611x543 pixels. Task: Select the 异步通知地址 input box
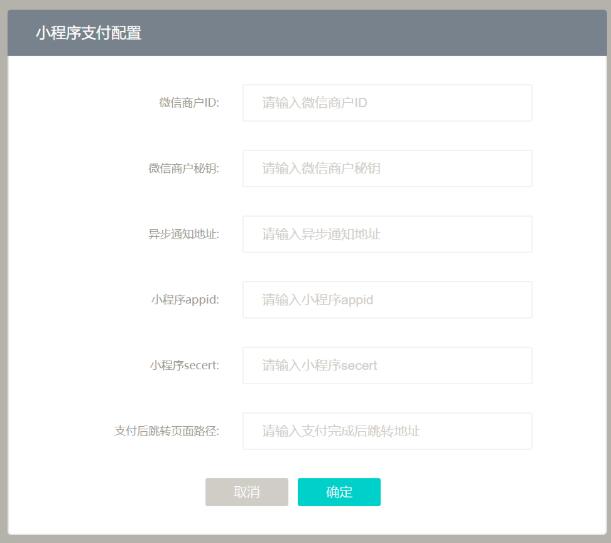coord(387,234)
